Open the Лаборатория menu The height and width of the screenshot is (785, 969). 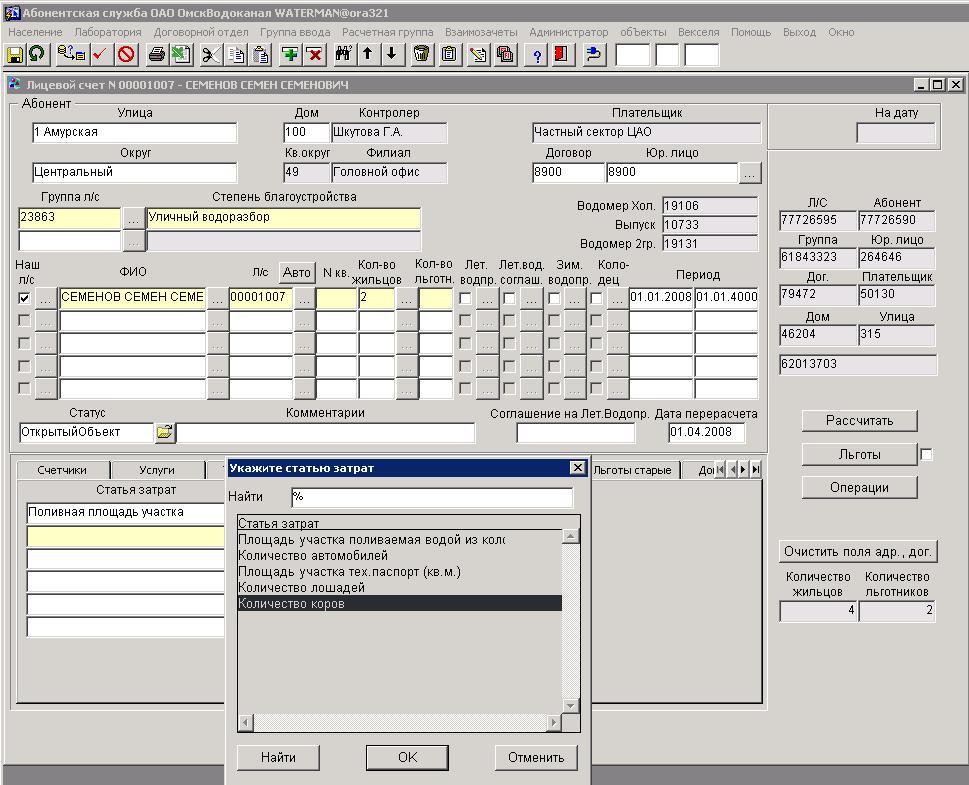(x=108, y=32)
